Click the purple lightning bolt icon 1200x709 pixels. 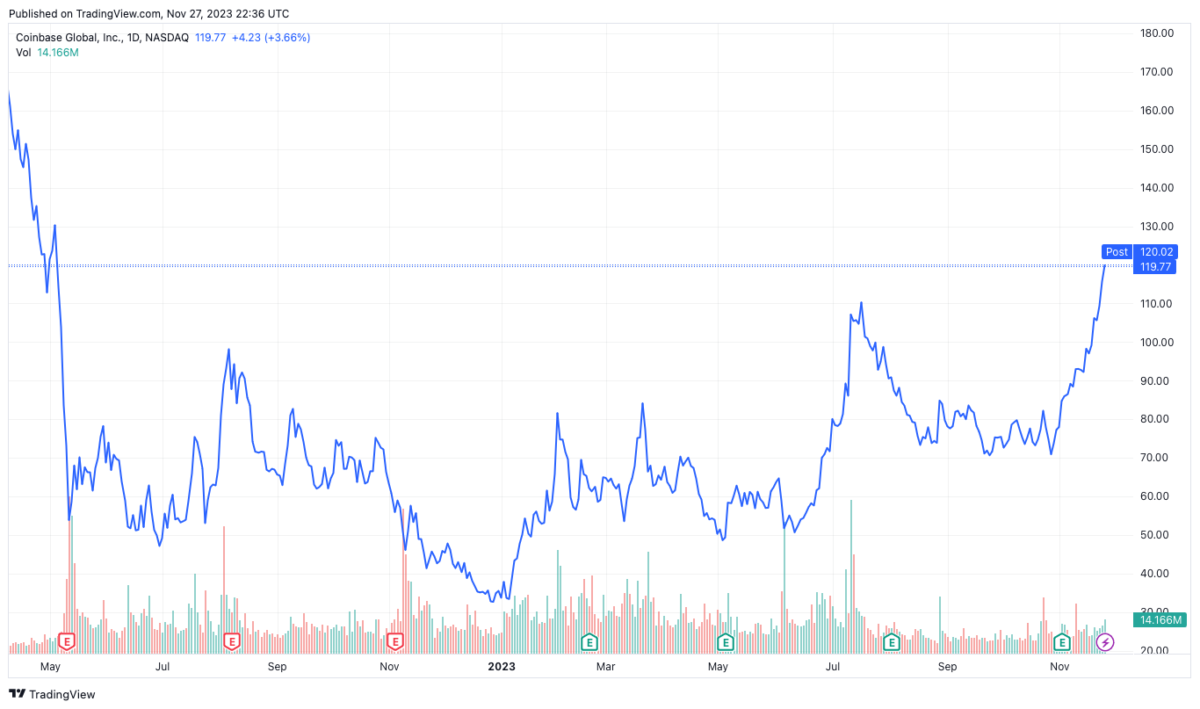(1105, 641)
